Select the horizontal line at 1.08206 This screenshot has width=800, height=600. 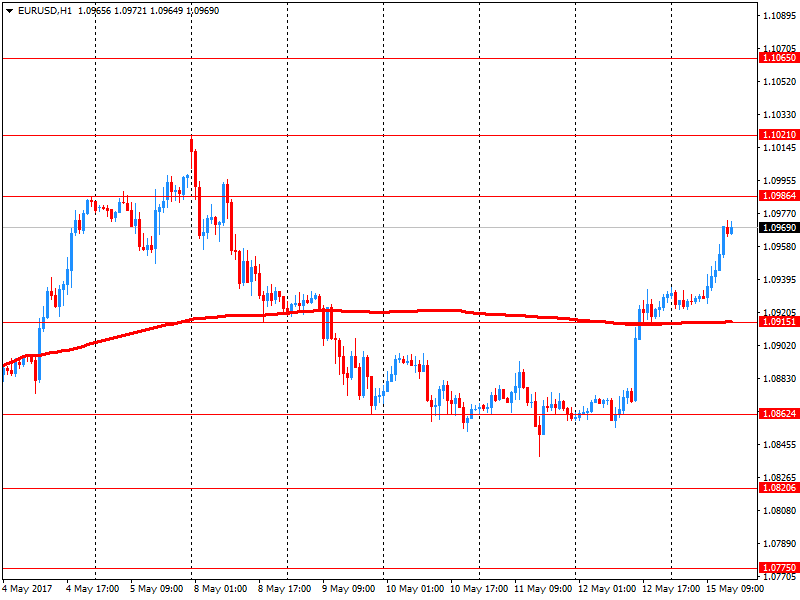coord(380,488)
